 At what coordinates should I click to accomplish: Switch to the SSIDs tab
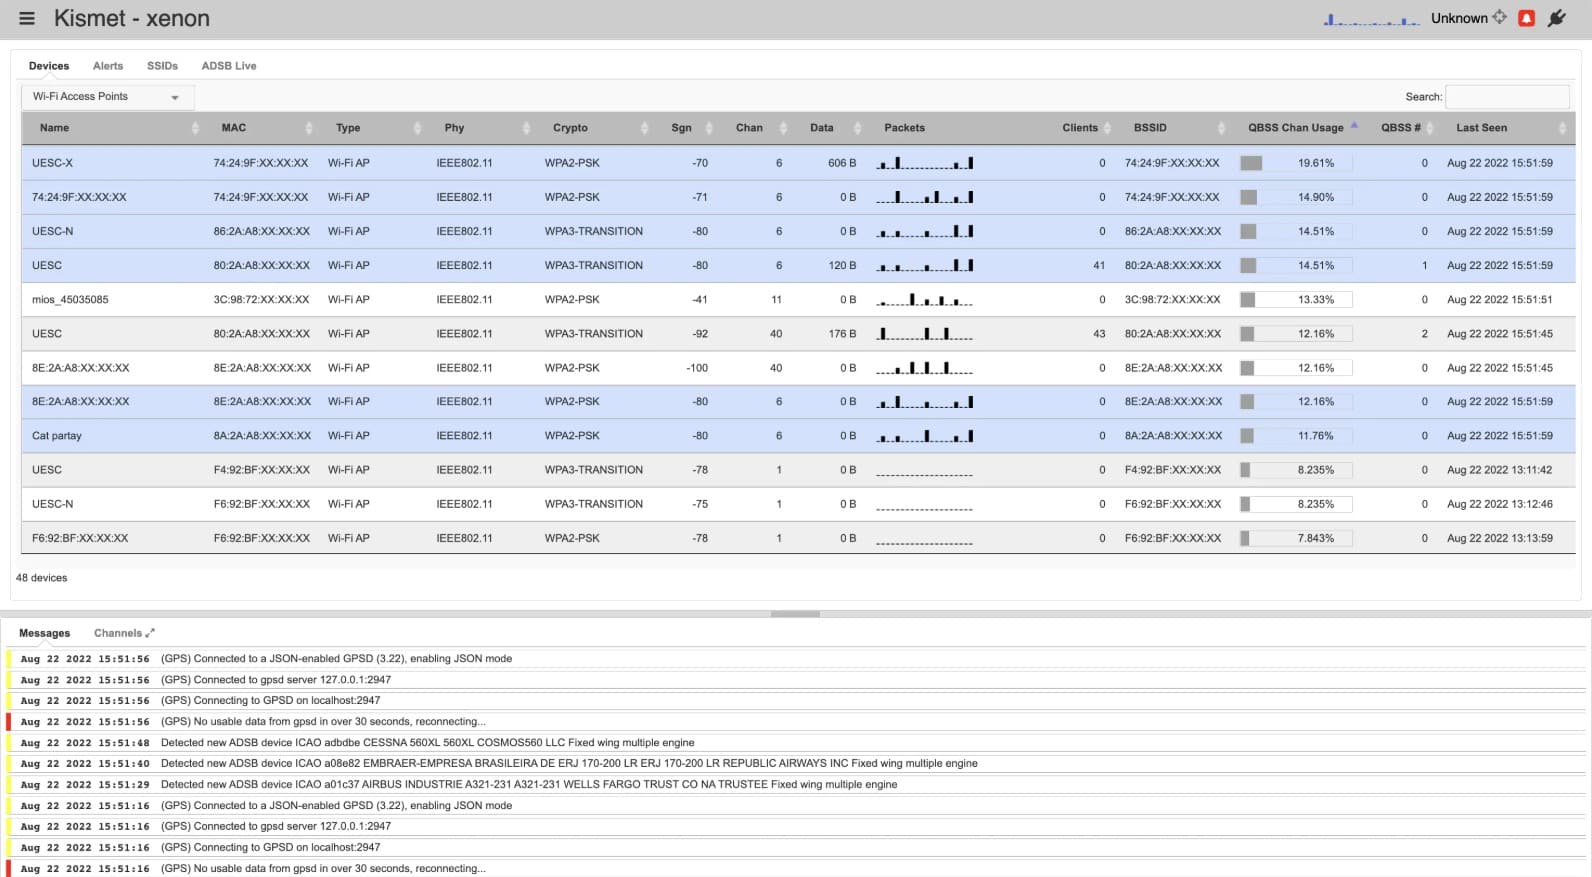162,66
